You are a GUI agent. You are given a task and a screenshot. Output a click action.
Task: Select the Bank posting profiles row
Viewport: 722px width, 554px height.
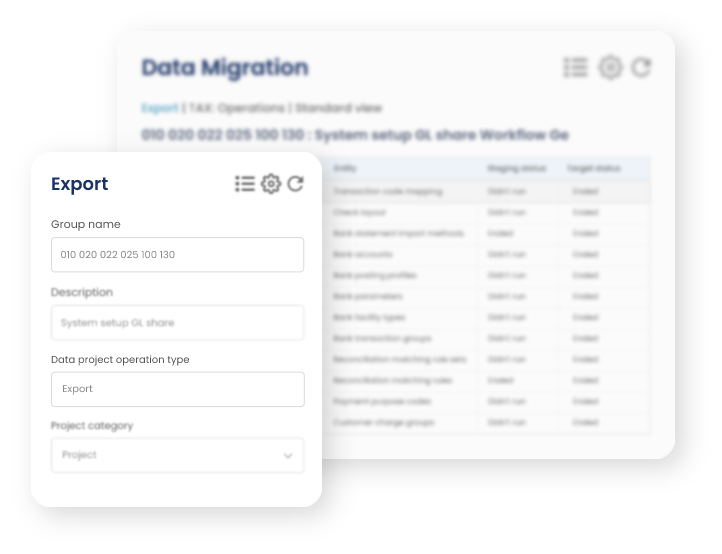[x=486, y=275]
